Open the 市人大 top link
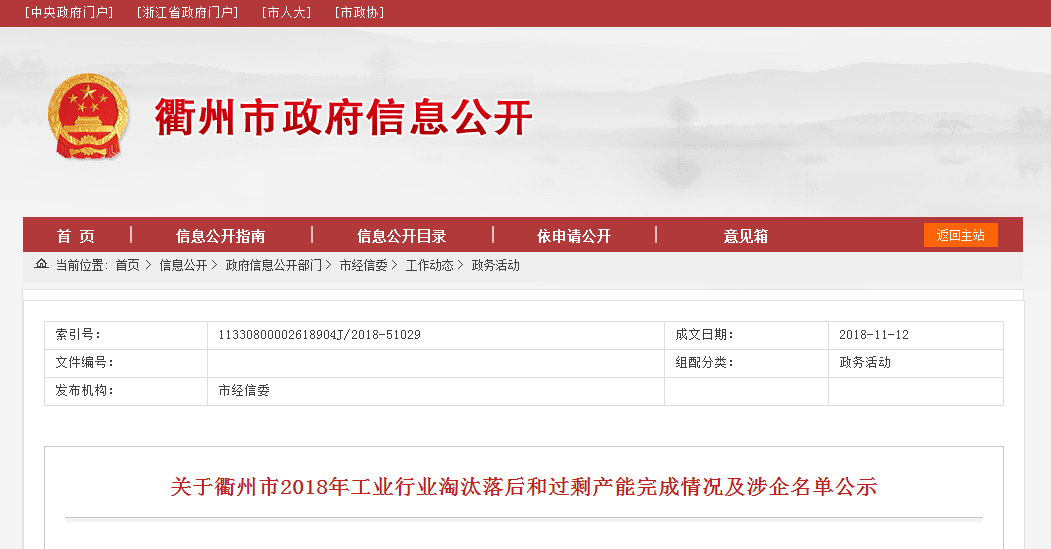 (x=286, y=13)
